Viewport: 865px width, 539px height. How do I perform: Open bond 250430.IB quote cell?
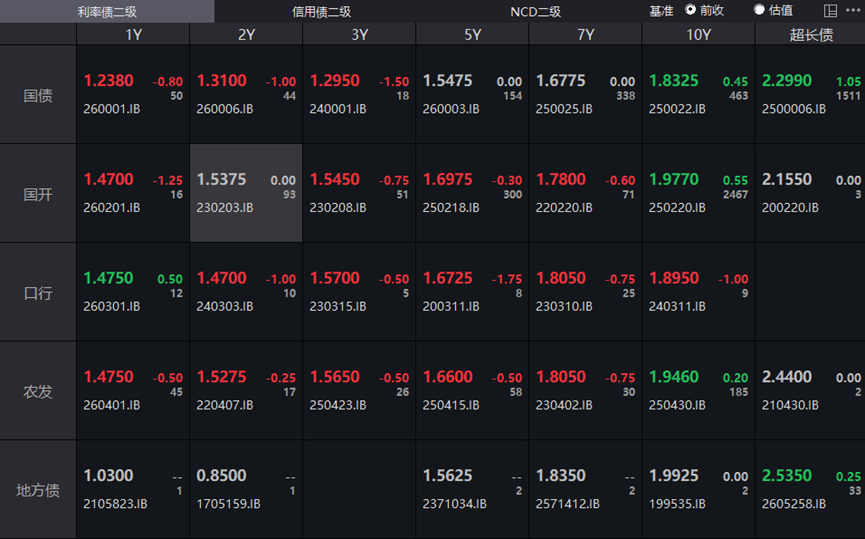click(x=698, y=391)
